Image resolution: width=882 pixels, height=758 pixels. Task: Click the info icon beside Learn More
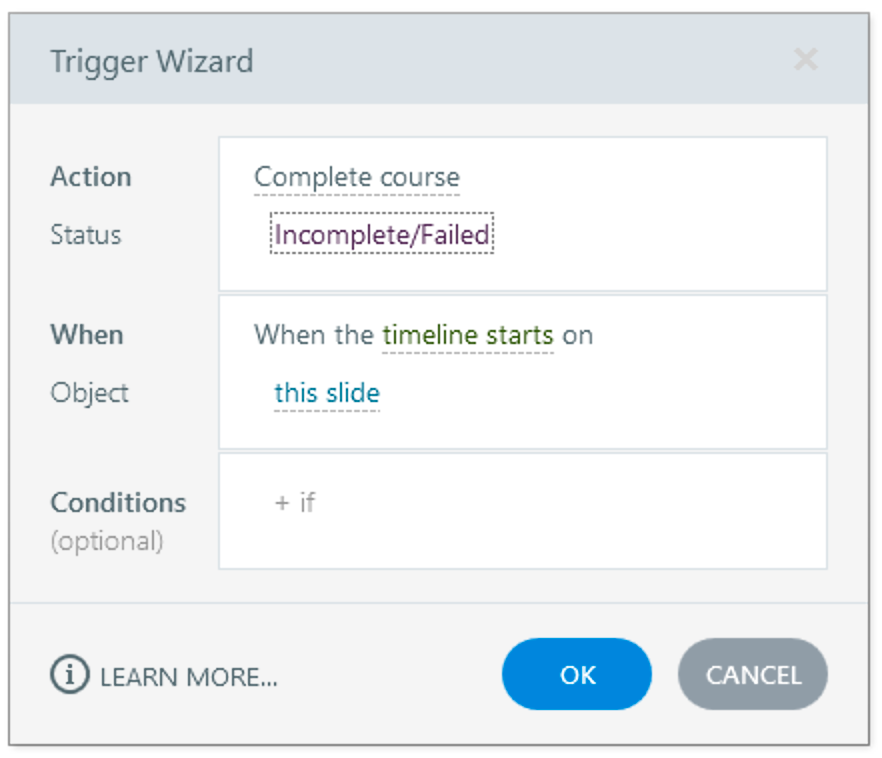click(x=69, y=676)
